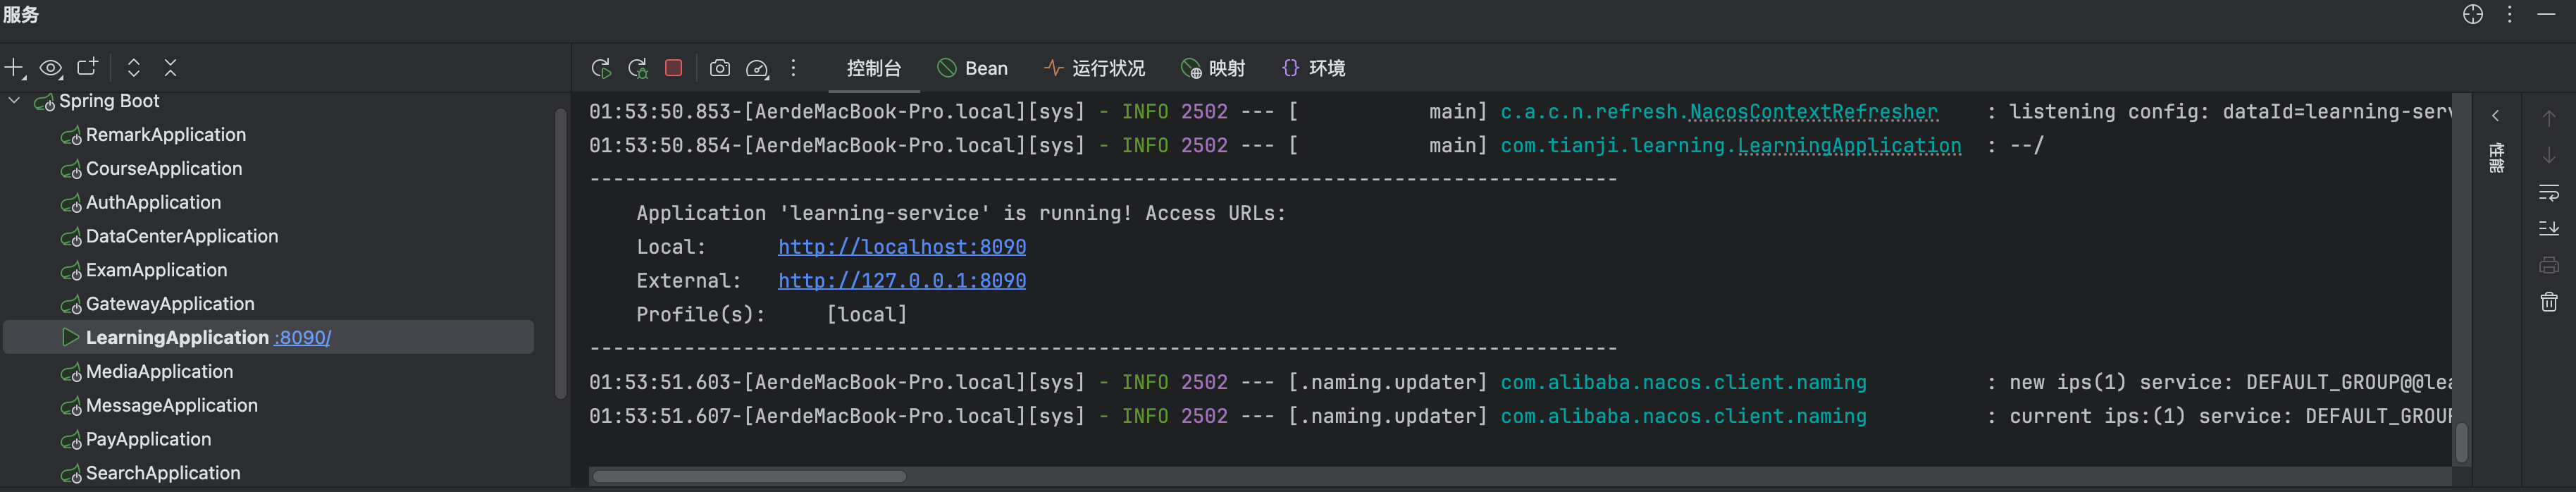
Task: Click the AuthApplication Spring Boot icon
Action: pos(71,204)
